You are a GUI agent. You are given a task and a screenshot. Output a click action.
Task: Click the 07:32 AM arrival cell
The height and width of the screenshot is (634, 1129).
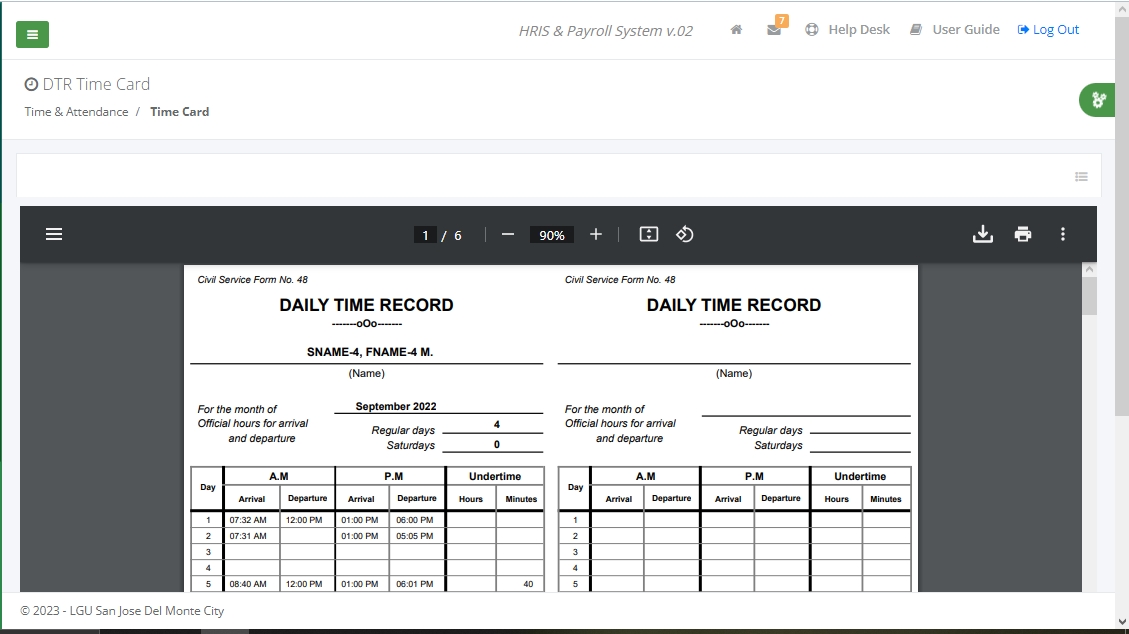[x=251, y=520]
